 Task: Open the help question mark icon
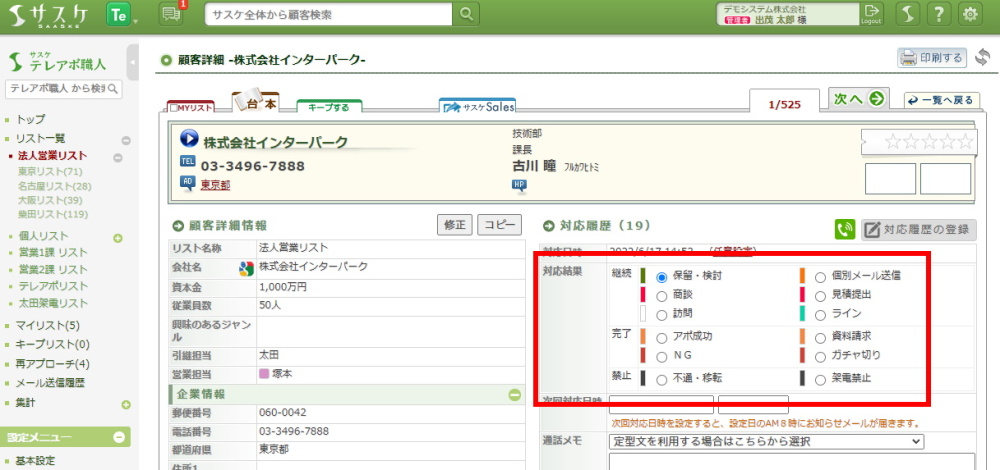939,14
